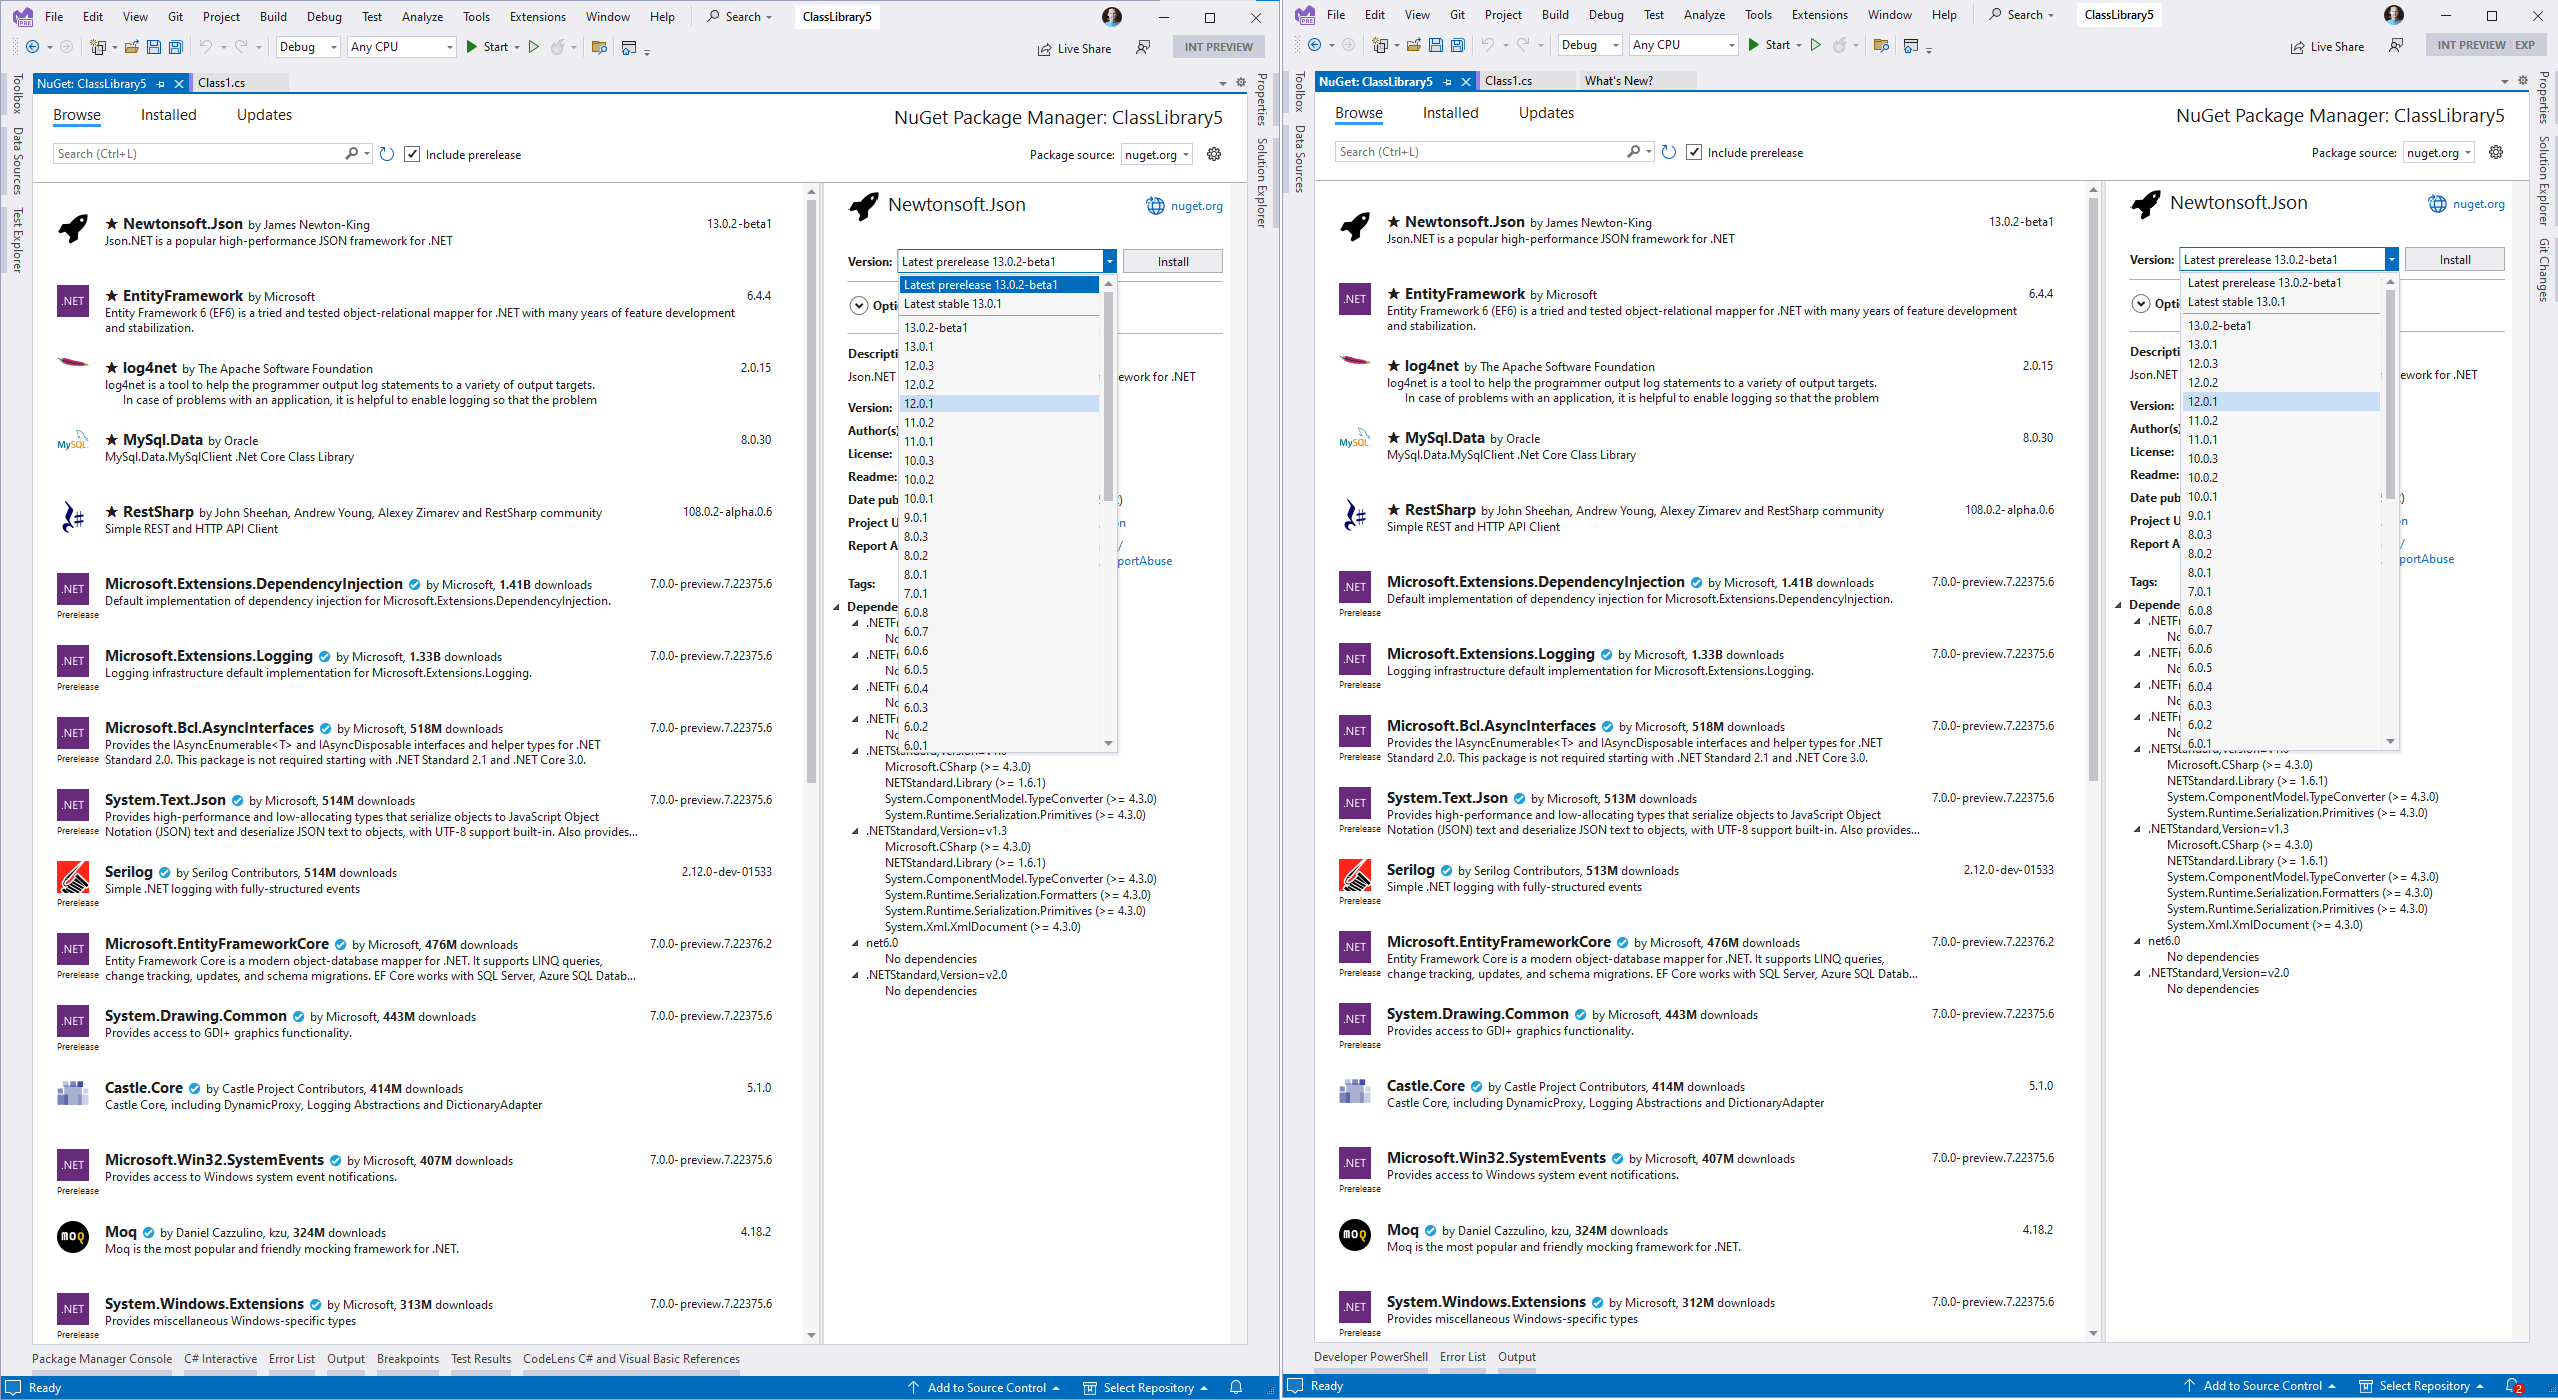
Task: Uncheck Include prerelease in left window
Action: tap(412, 154)
